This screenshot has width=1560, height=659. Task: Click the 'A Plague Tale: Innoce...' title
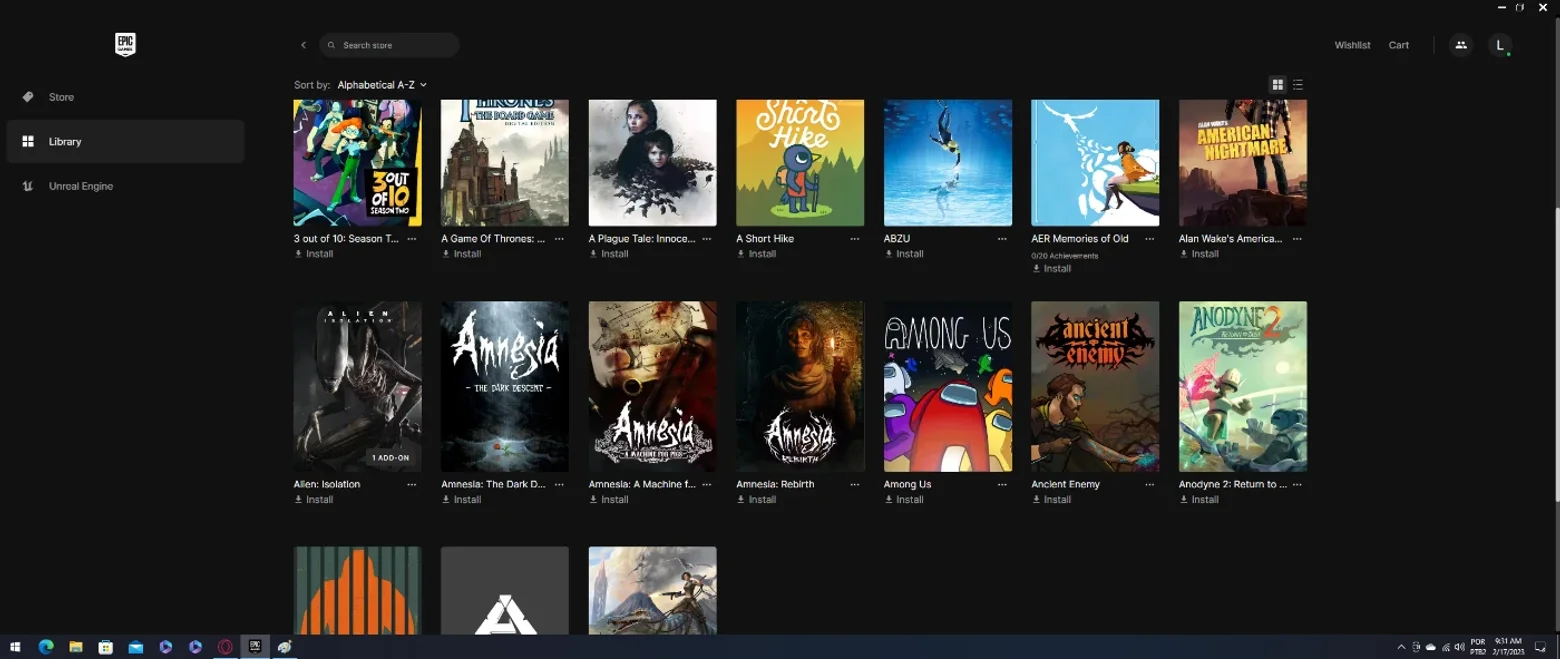(x=642, y=239)
